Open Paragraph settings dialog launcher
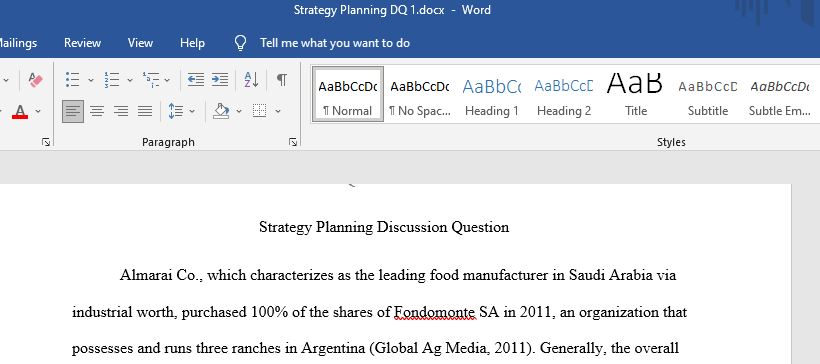820x364 pixels. point(293,142)
